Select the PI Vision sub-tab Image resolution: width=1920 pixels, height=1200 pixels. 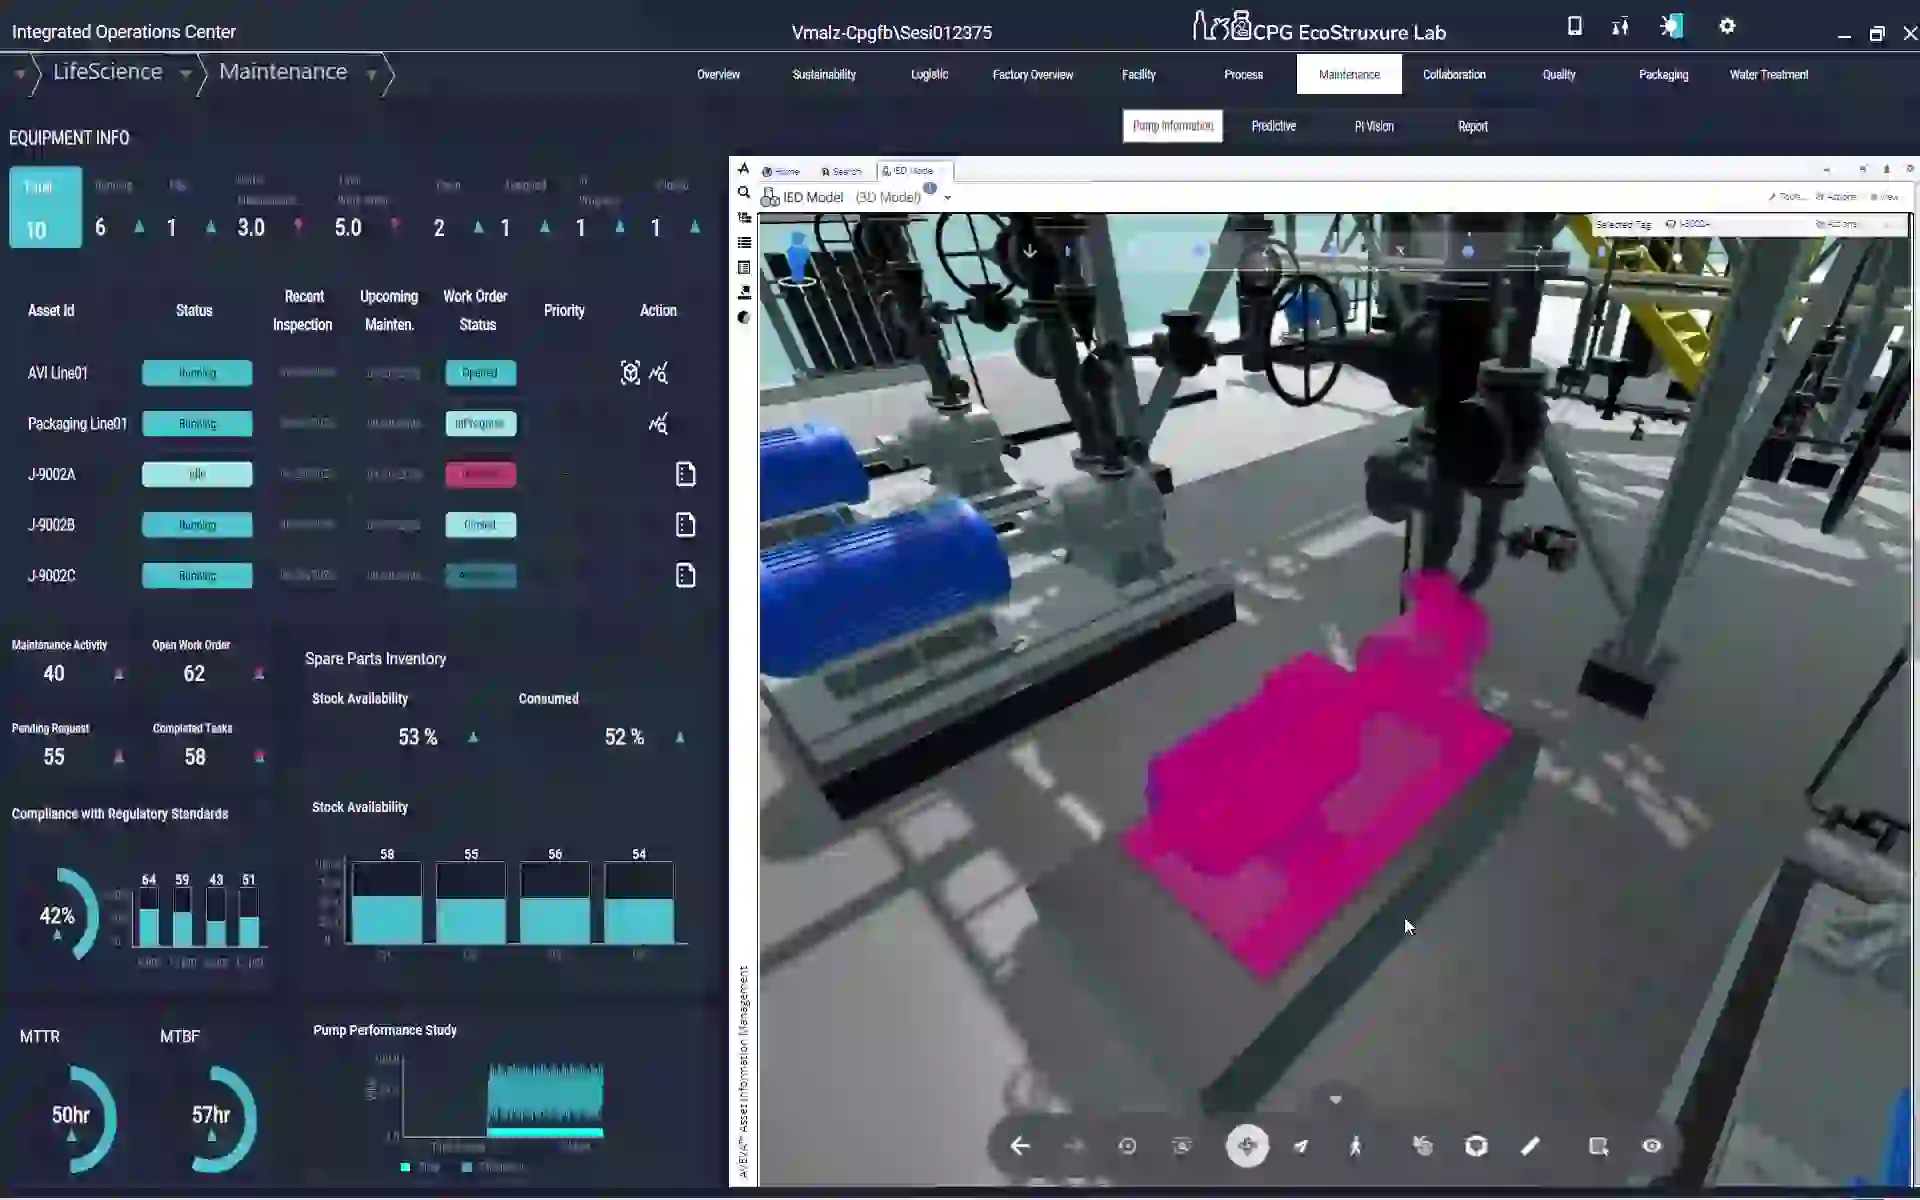tap(1374, 126)
